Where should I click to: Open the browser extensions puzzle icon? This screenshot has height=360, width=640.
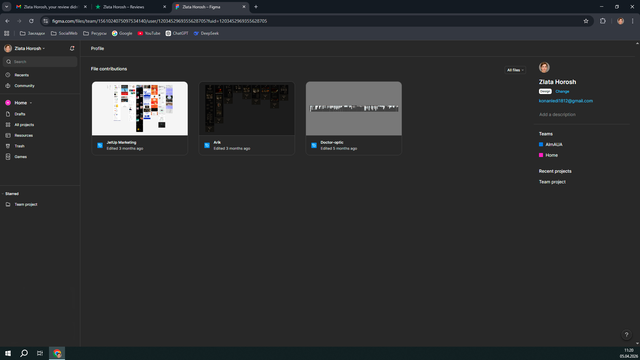[x=603, y=21]
